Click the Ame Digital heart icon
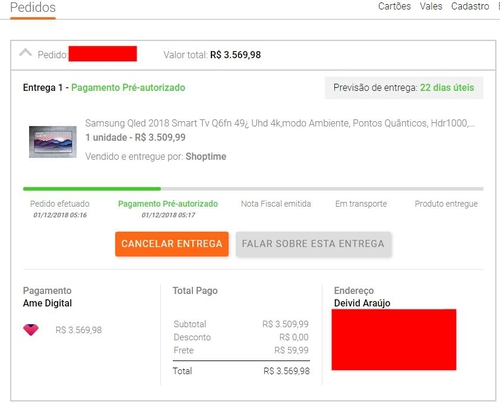 click(x=31, y=330)
